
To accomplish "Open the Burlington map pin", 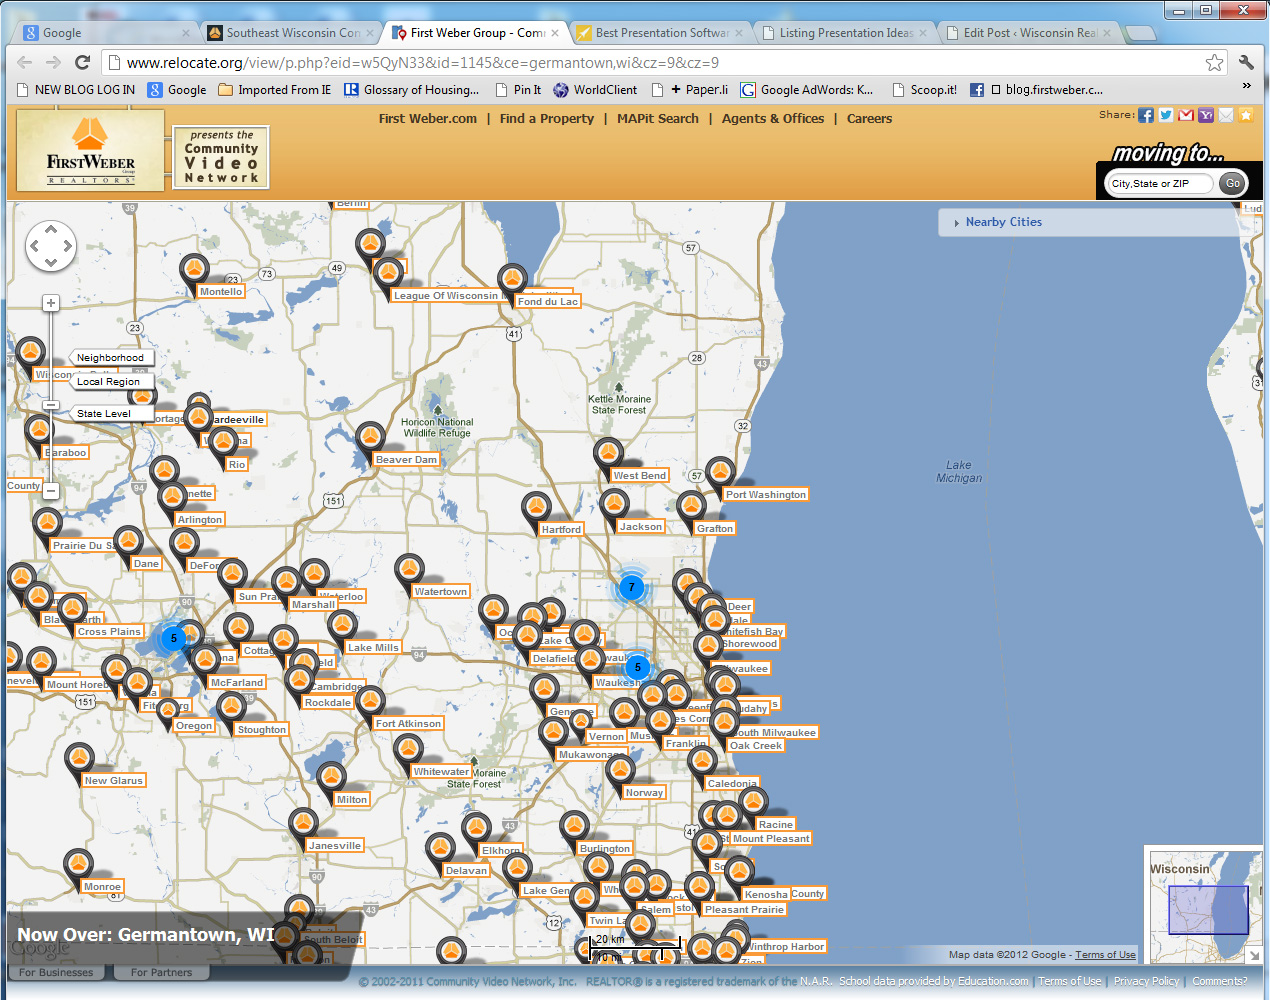I will (x=574, y=827).
